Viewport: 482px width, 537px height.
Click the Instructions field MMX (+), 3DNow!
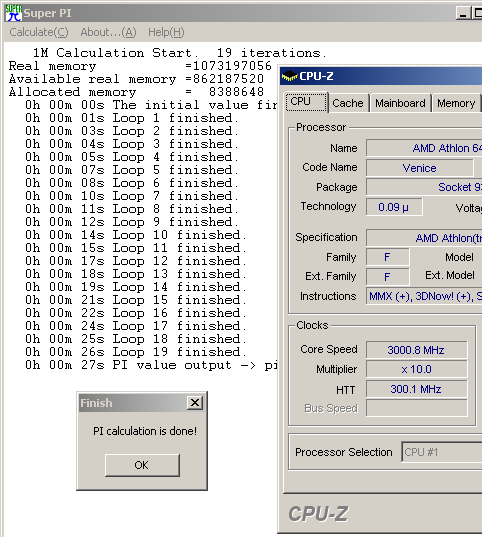point(424,296)
